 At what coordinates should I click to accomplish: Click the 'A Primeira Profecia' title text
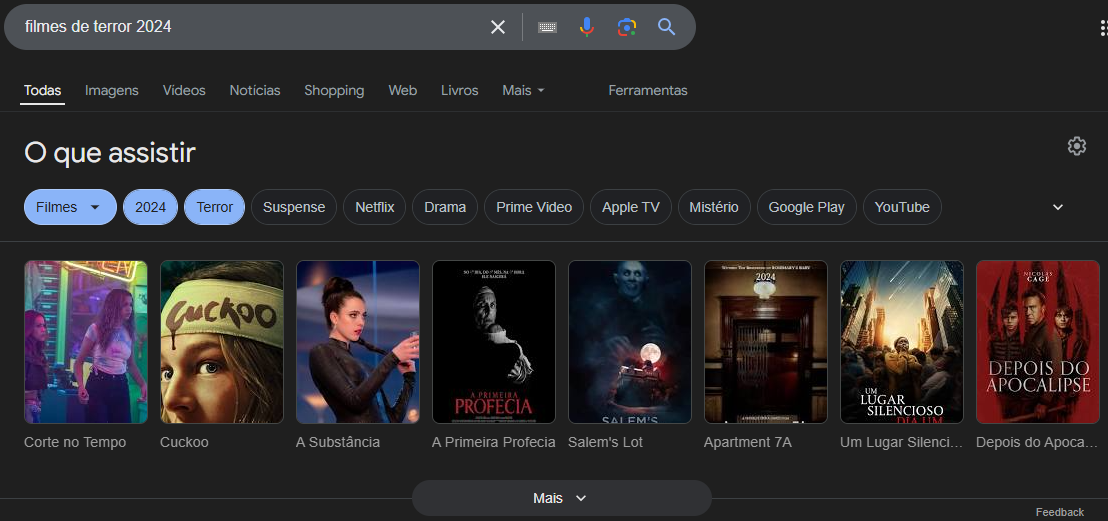point(494,443)
